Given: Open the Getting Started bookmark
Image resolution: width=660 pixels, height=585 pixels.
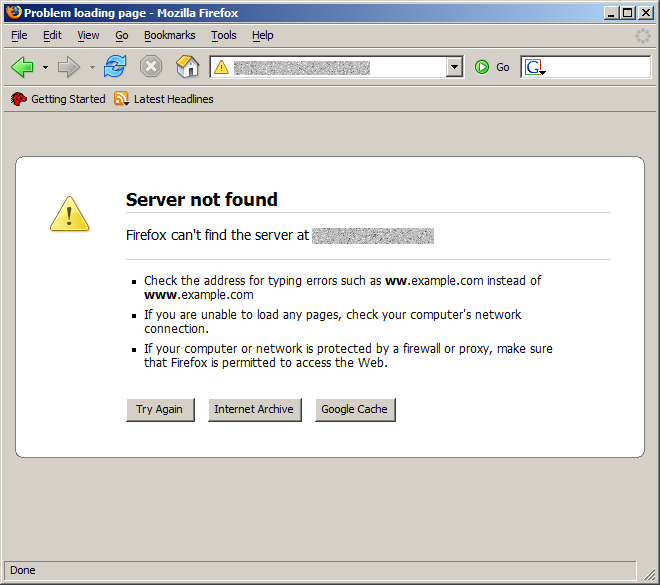Looking at the screenshot, I should click(x=58, y=99).
